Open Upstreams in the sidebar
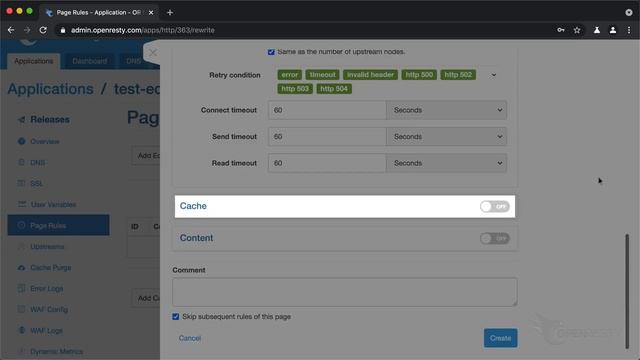Image resolution: width=640 pixels, height=360 pixels. pyautogui.click(x=47, y=247)
